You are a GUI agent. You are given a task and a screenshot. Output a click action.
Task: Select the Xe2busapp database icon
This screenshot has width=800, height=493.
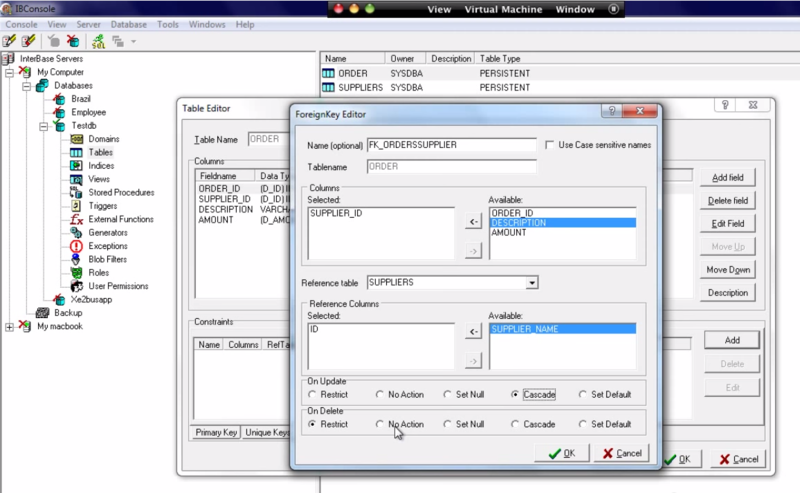point(59,300)
